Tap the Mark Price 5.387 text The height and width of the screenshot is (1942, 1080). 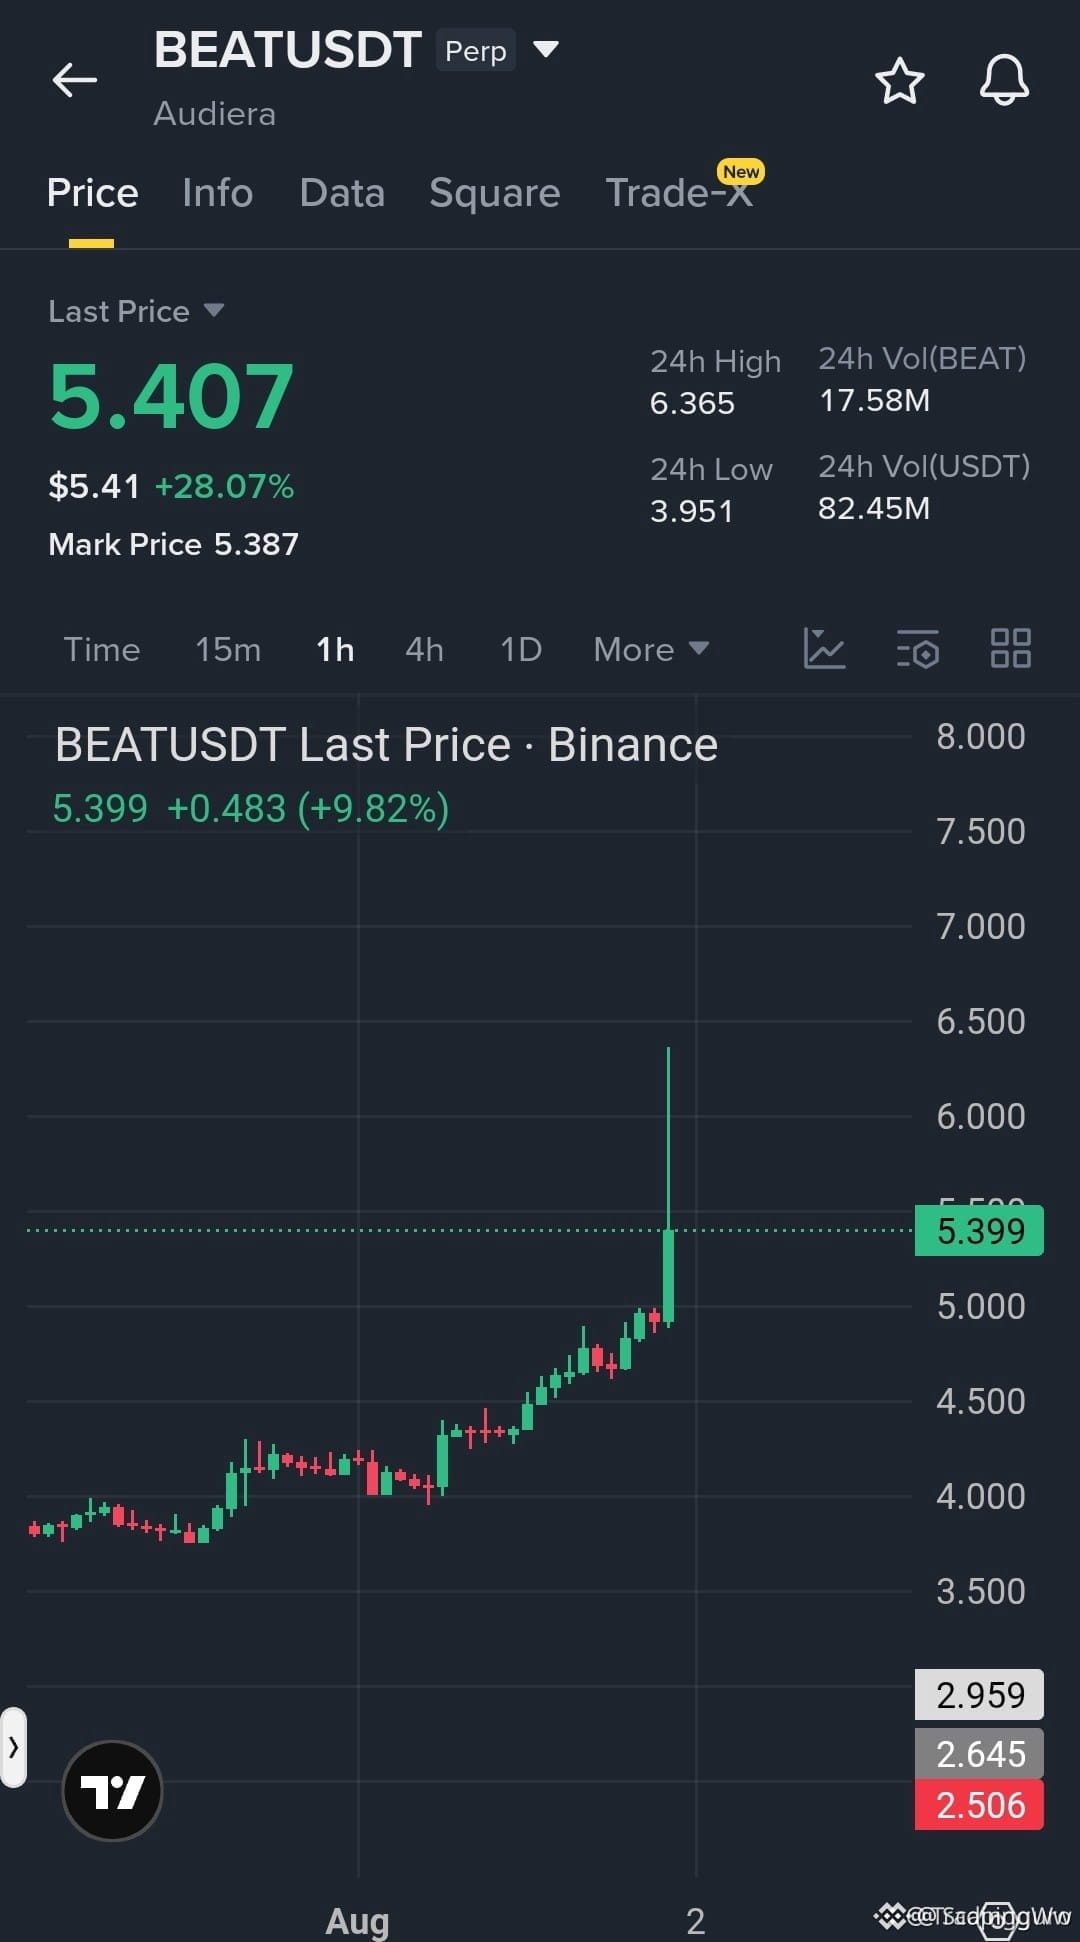[x=173, y=544]
